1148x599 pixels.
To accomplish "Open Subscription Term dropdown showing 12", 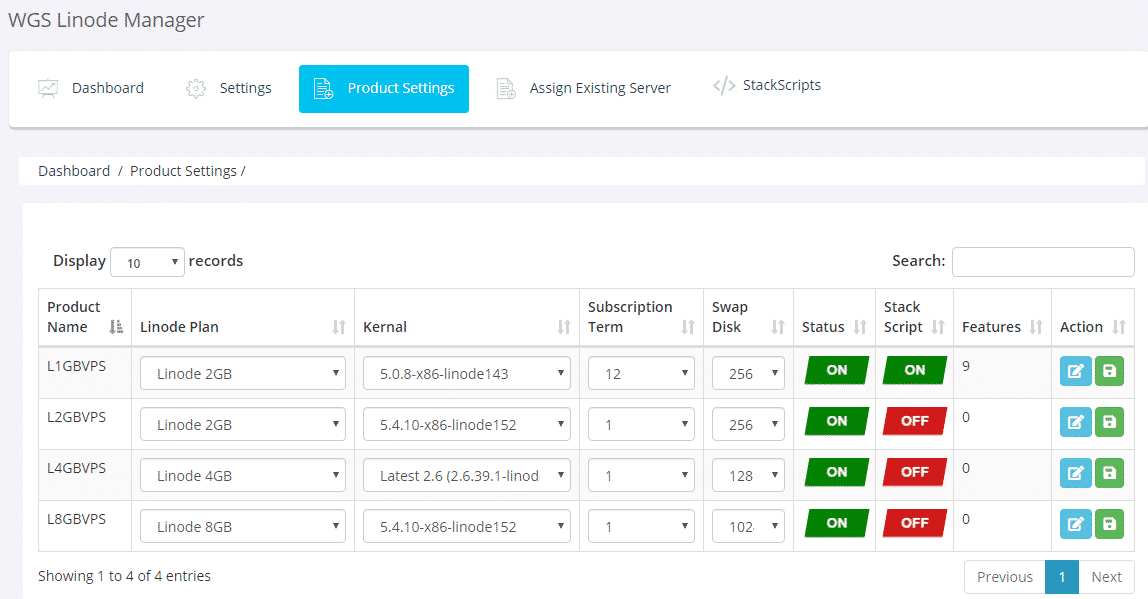I will point(641,373).
